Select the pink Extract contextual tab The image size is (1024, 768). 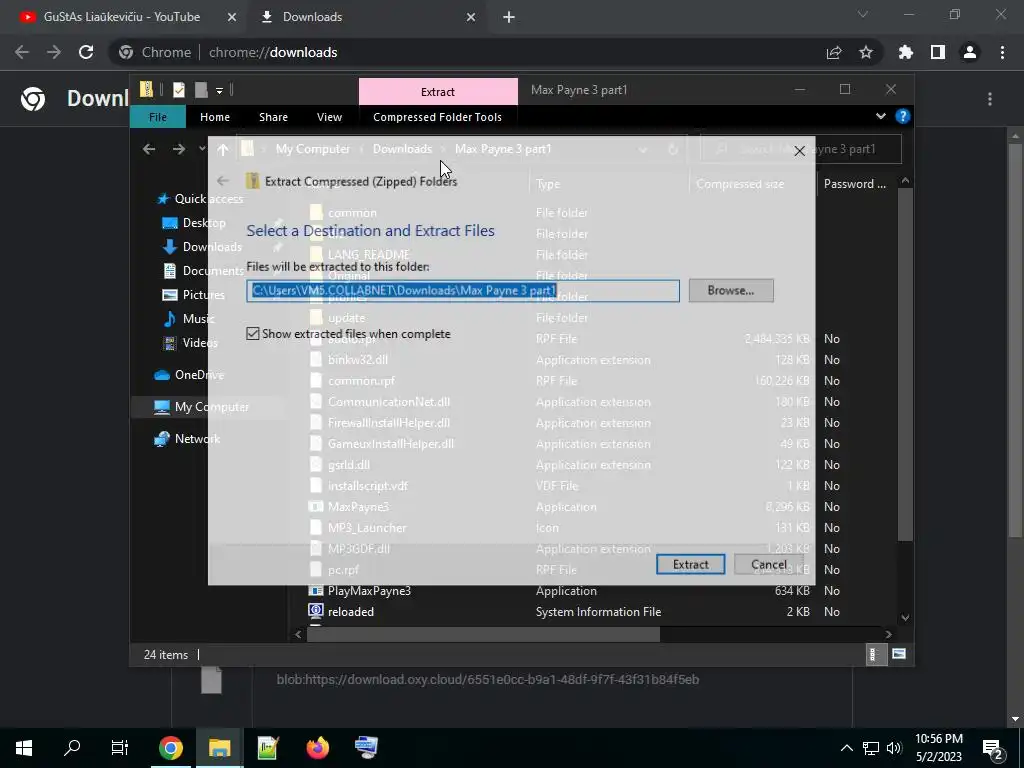click(x=438, y=92)
